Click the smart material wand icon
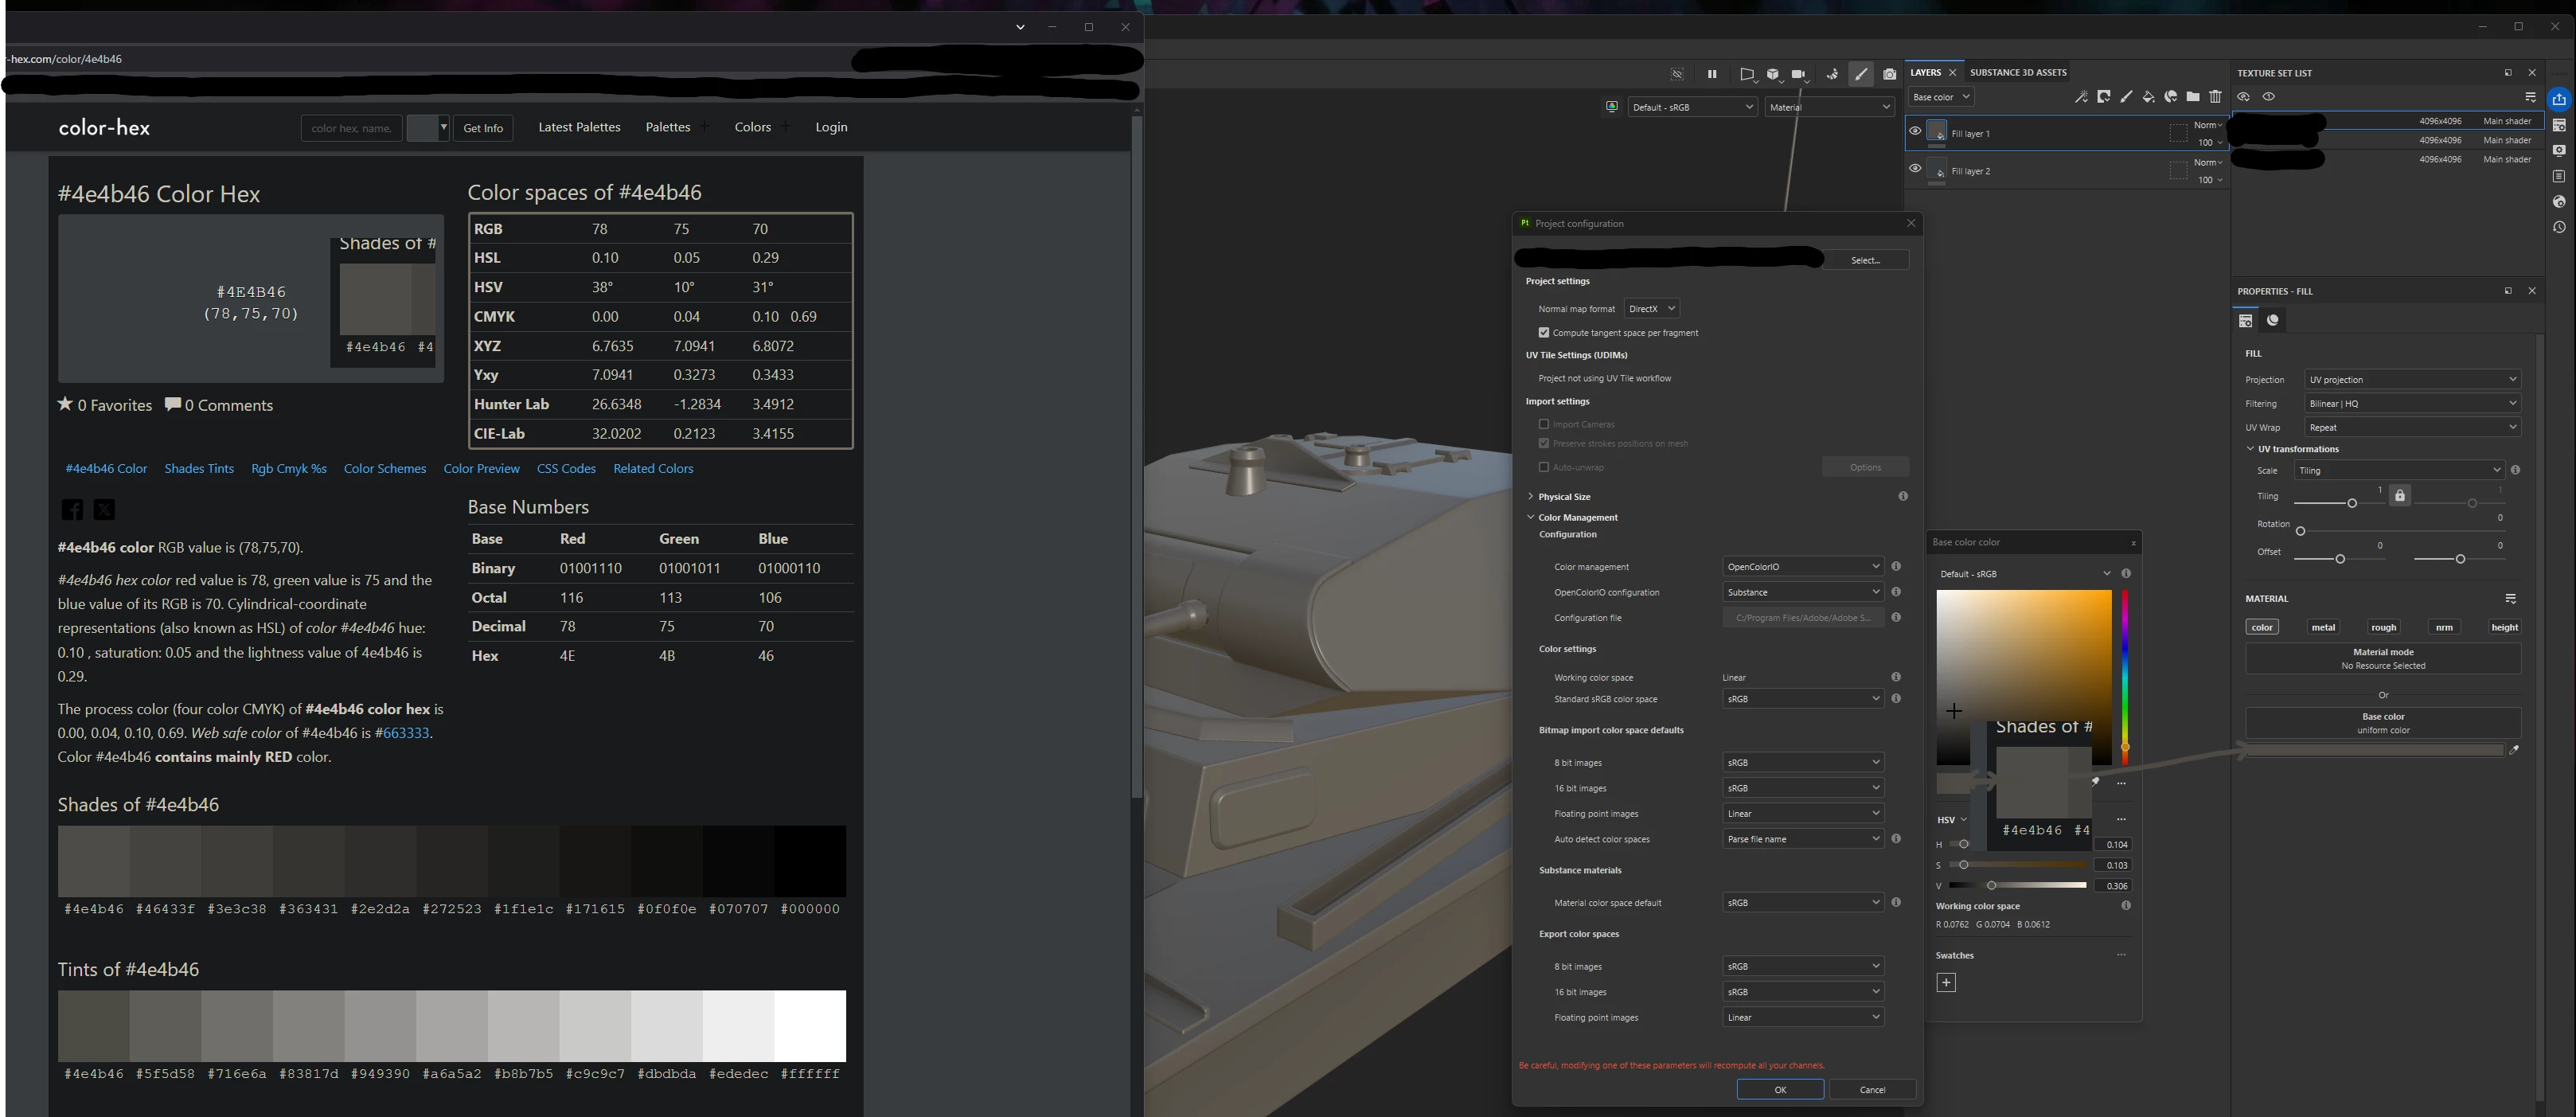The width and height of the screenshot is (2576, 1117). [2081, 97]
